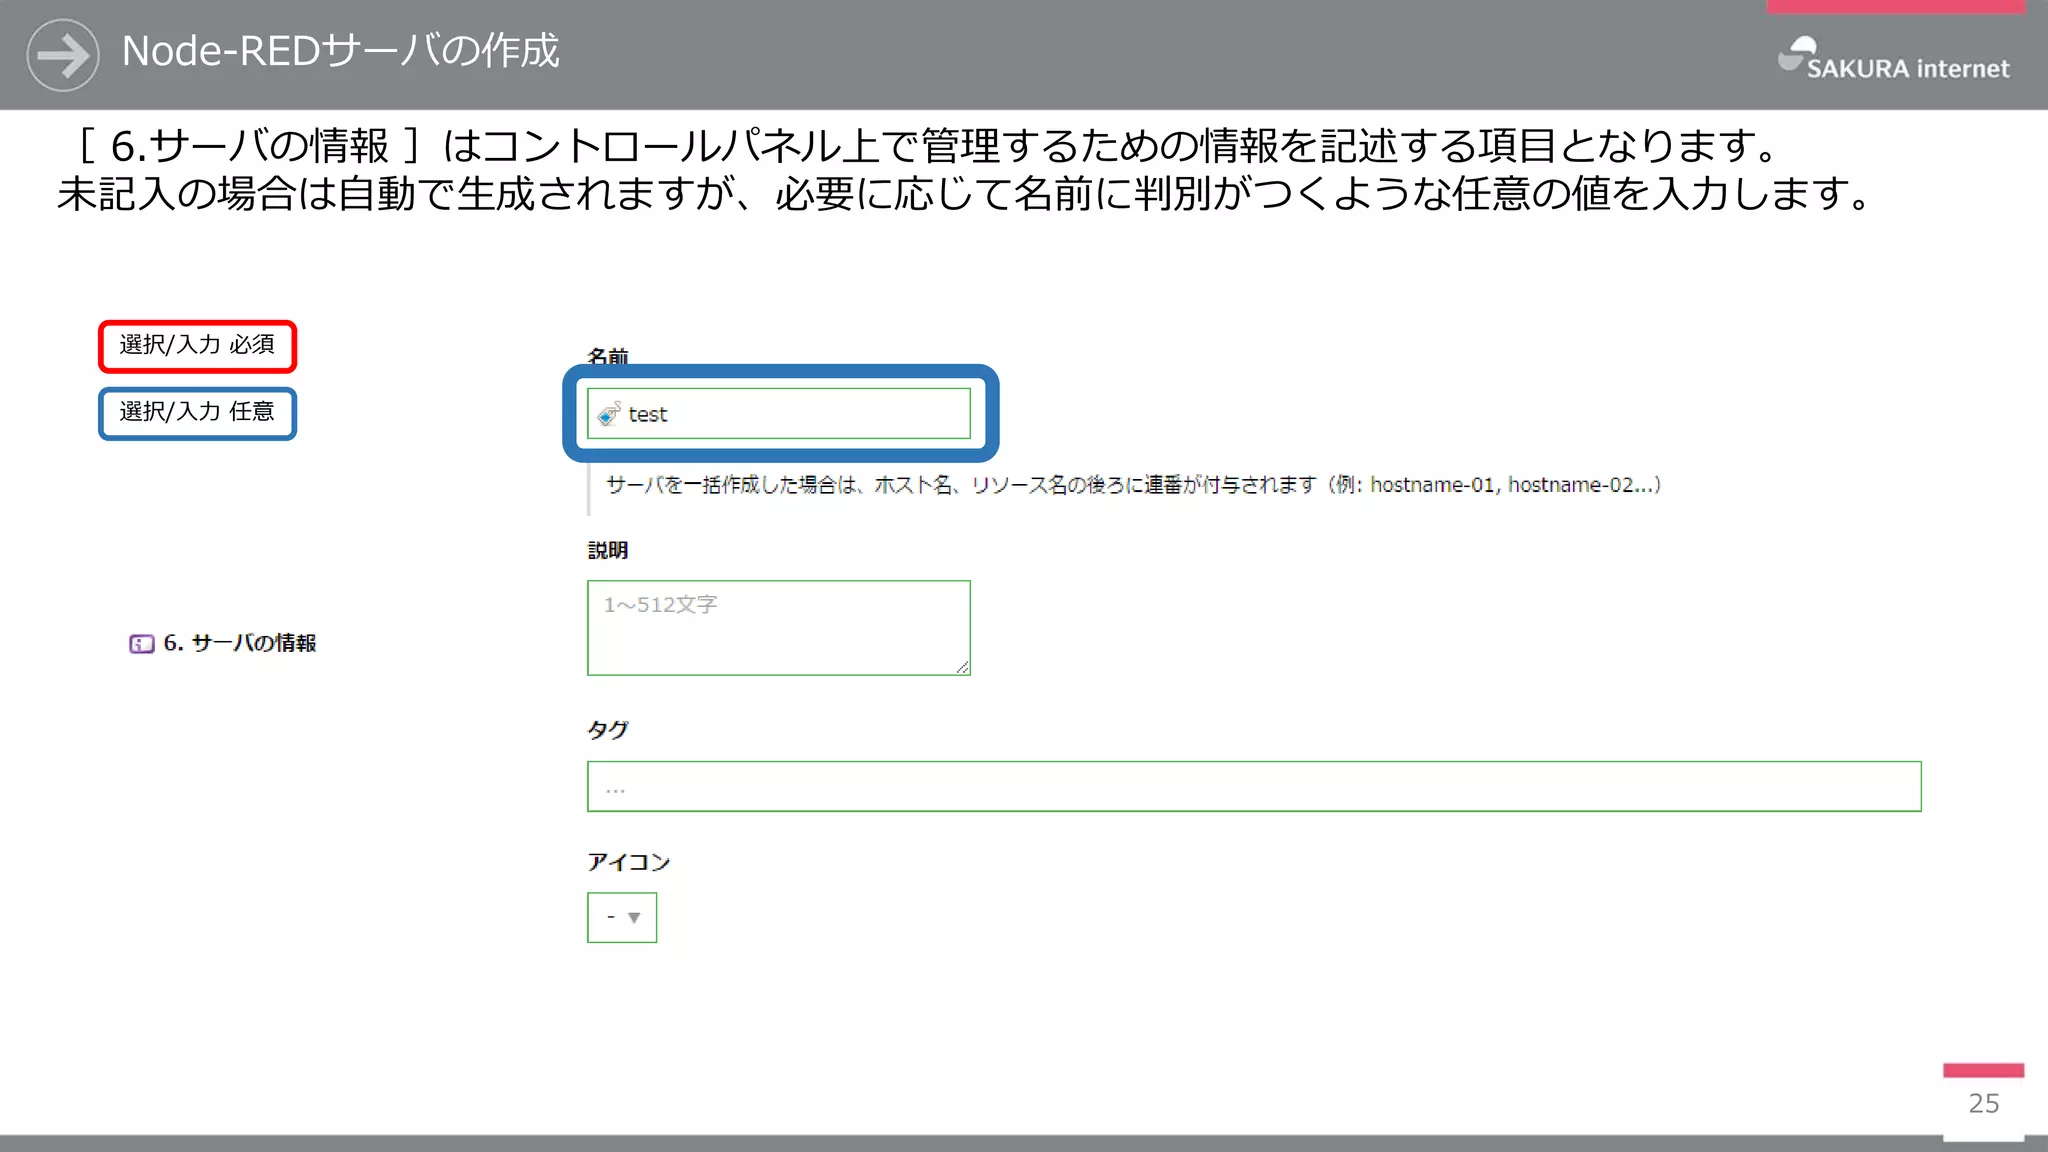Click the page number 25
Image resolution: width=2048 pixels, height=1152 pixels.
coord(1984,1103)
